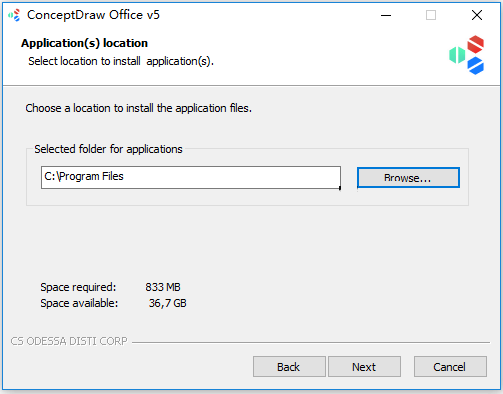Click the Browse... button
Image resolution: width=503 pixels, height=394 pixels.
pyautogui.click(x=408, y=178)
